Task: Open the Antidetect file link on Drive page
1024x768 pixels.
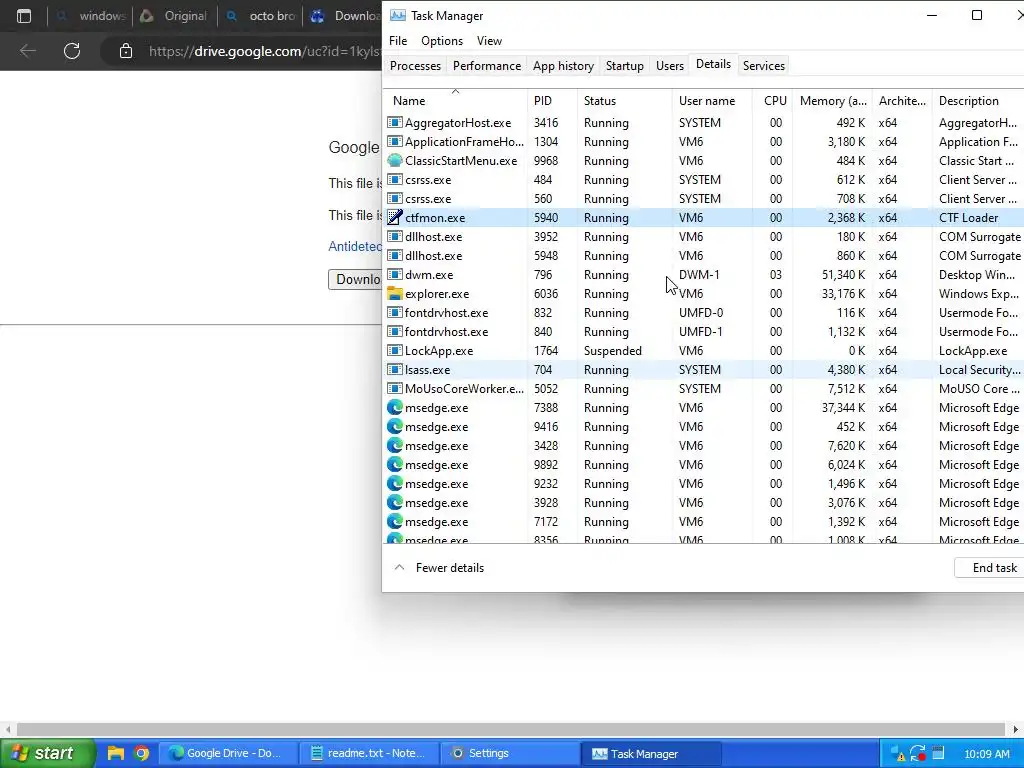Action: (355, 246)
